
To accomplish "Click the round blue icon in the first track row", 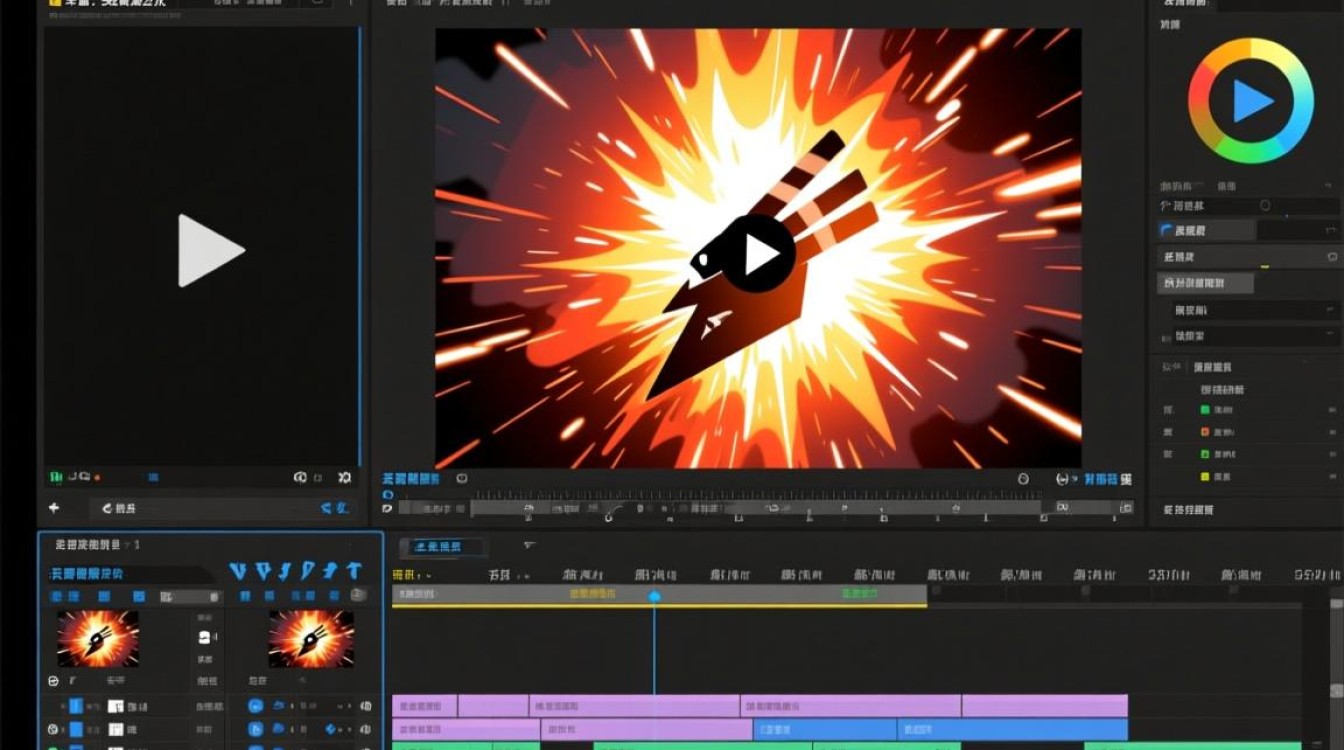I will click(256, 706).
